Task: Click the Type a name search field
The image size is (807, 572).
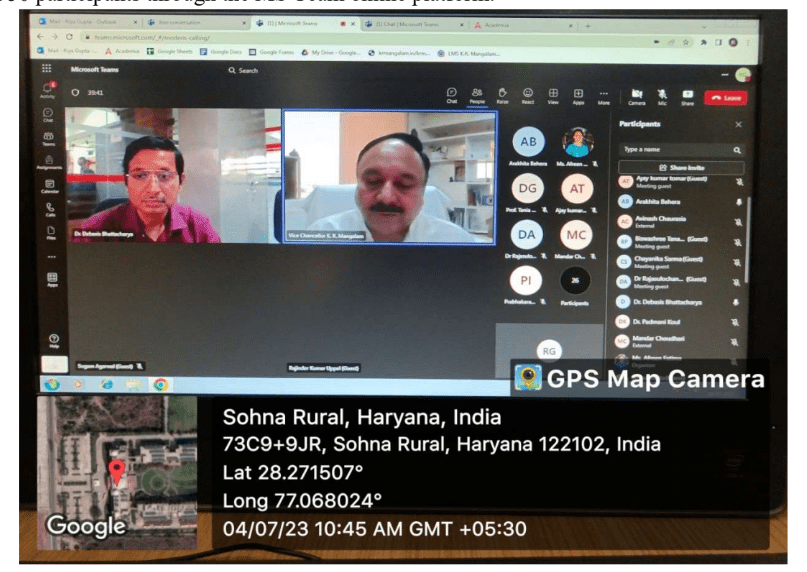Action: 678,149
